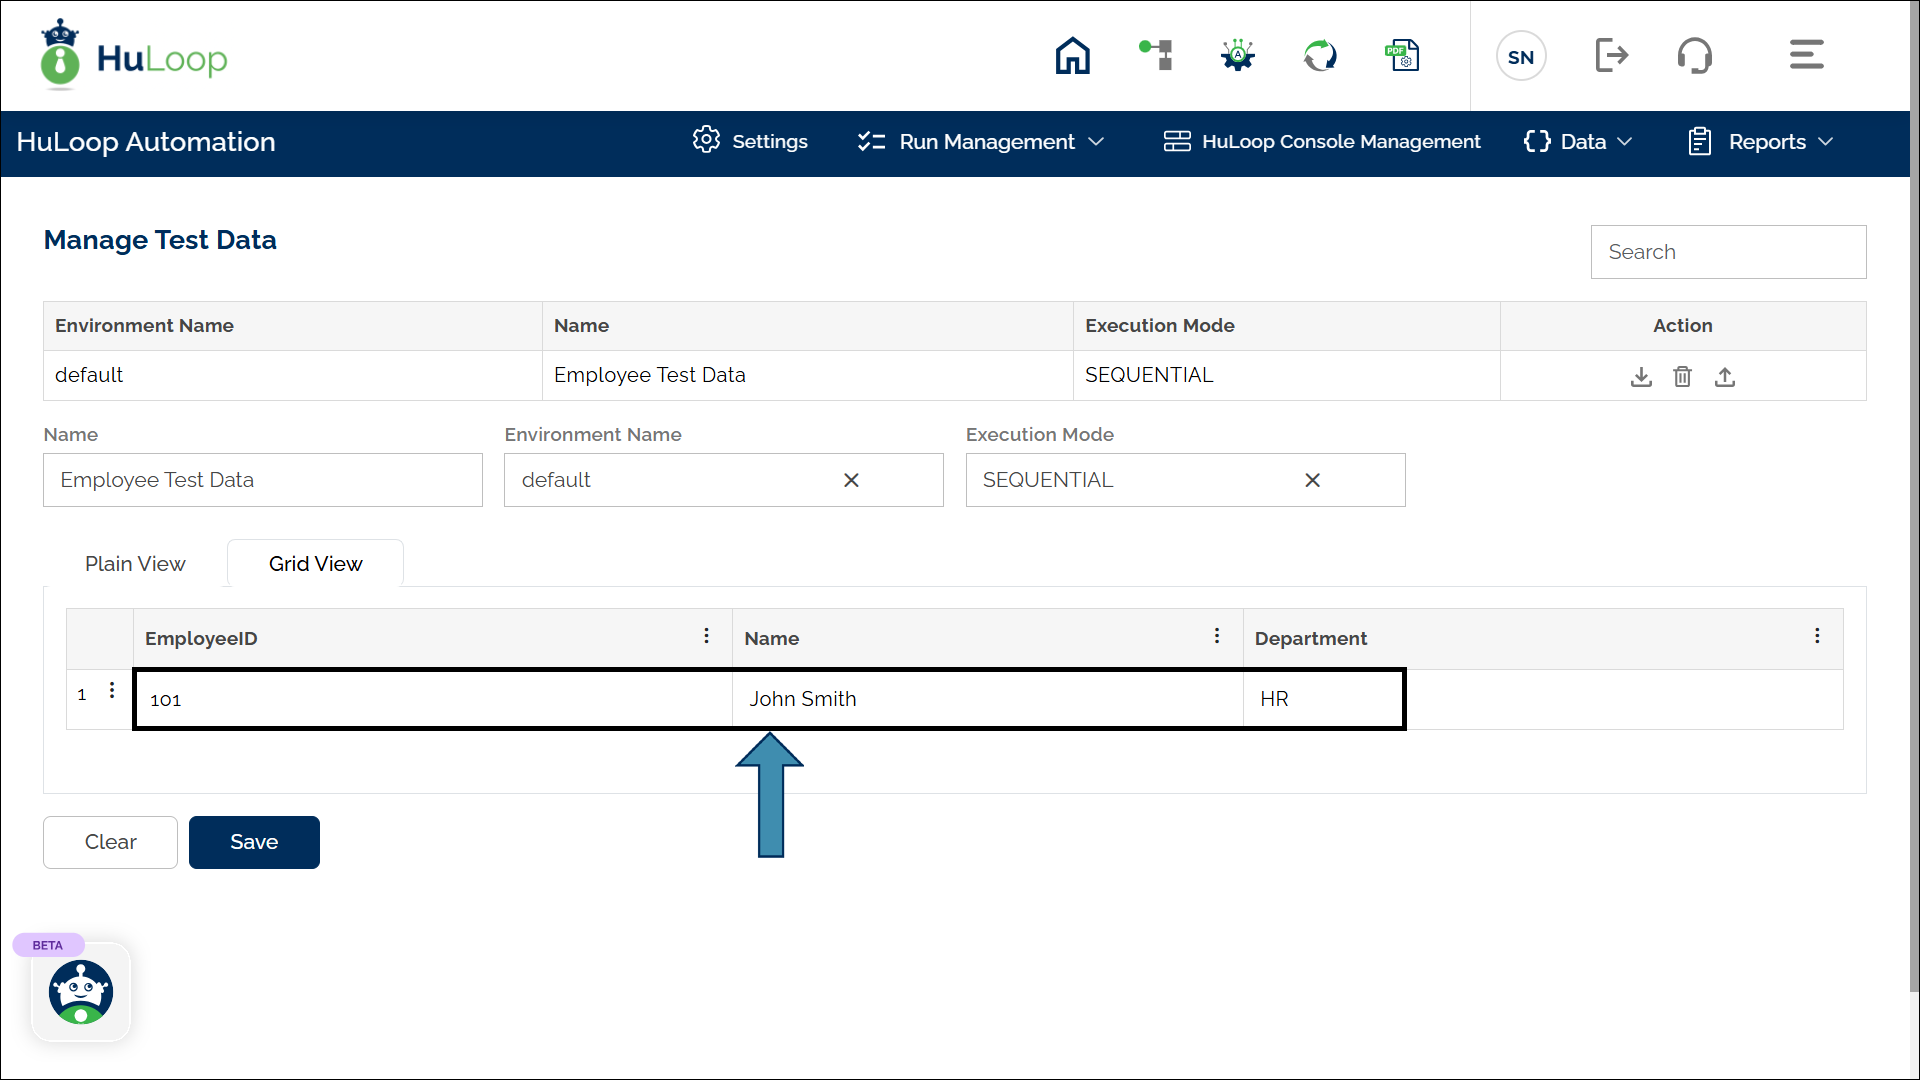Expand the Data dropdown menu

click(1578, 142)
